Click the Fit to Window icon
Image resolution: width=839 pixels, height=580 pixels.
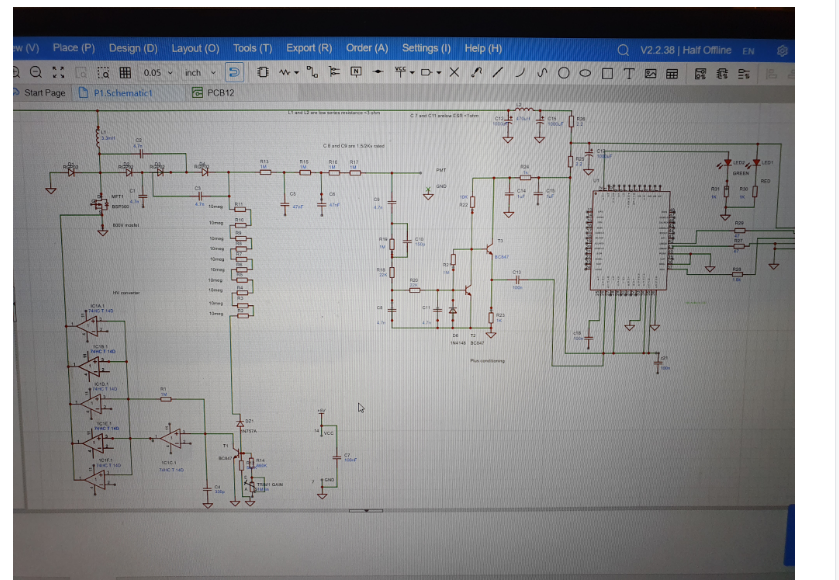click(x=58, y=72)
